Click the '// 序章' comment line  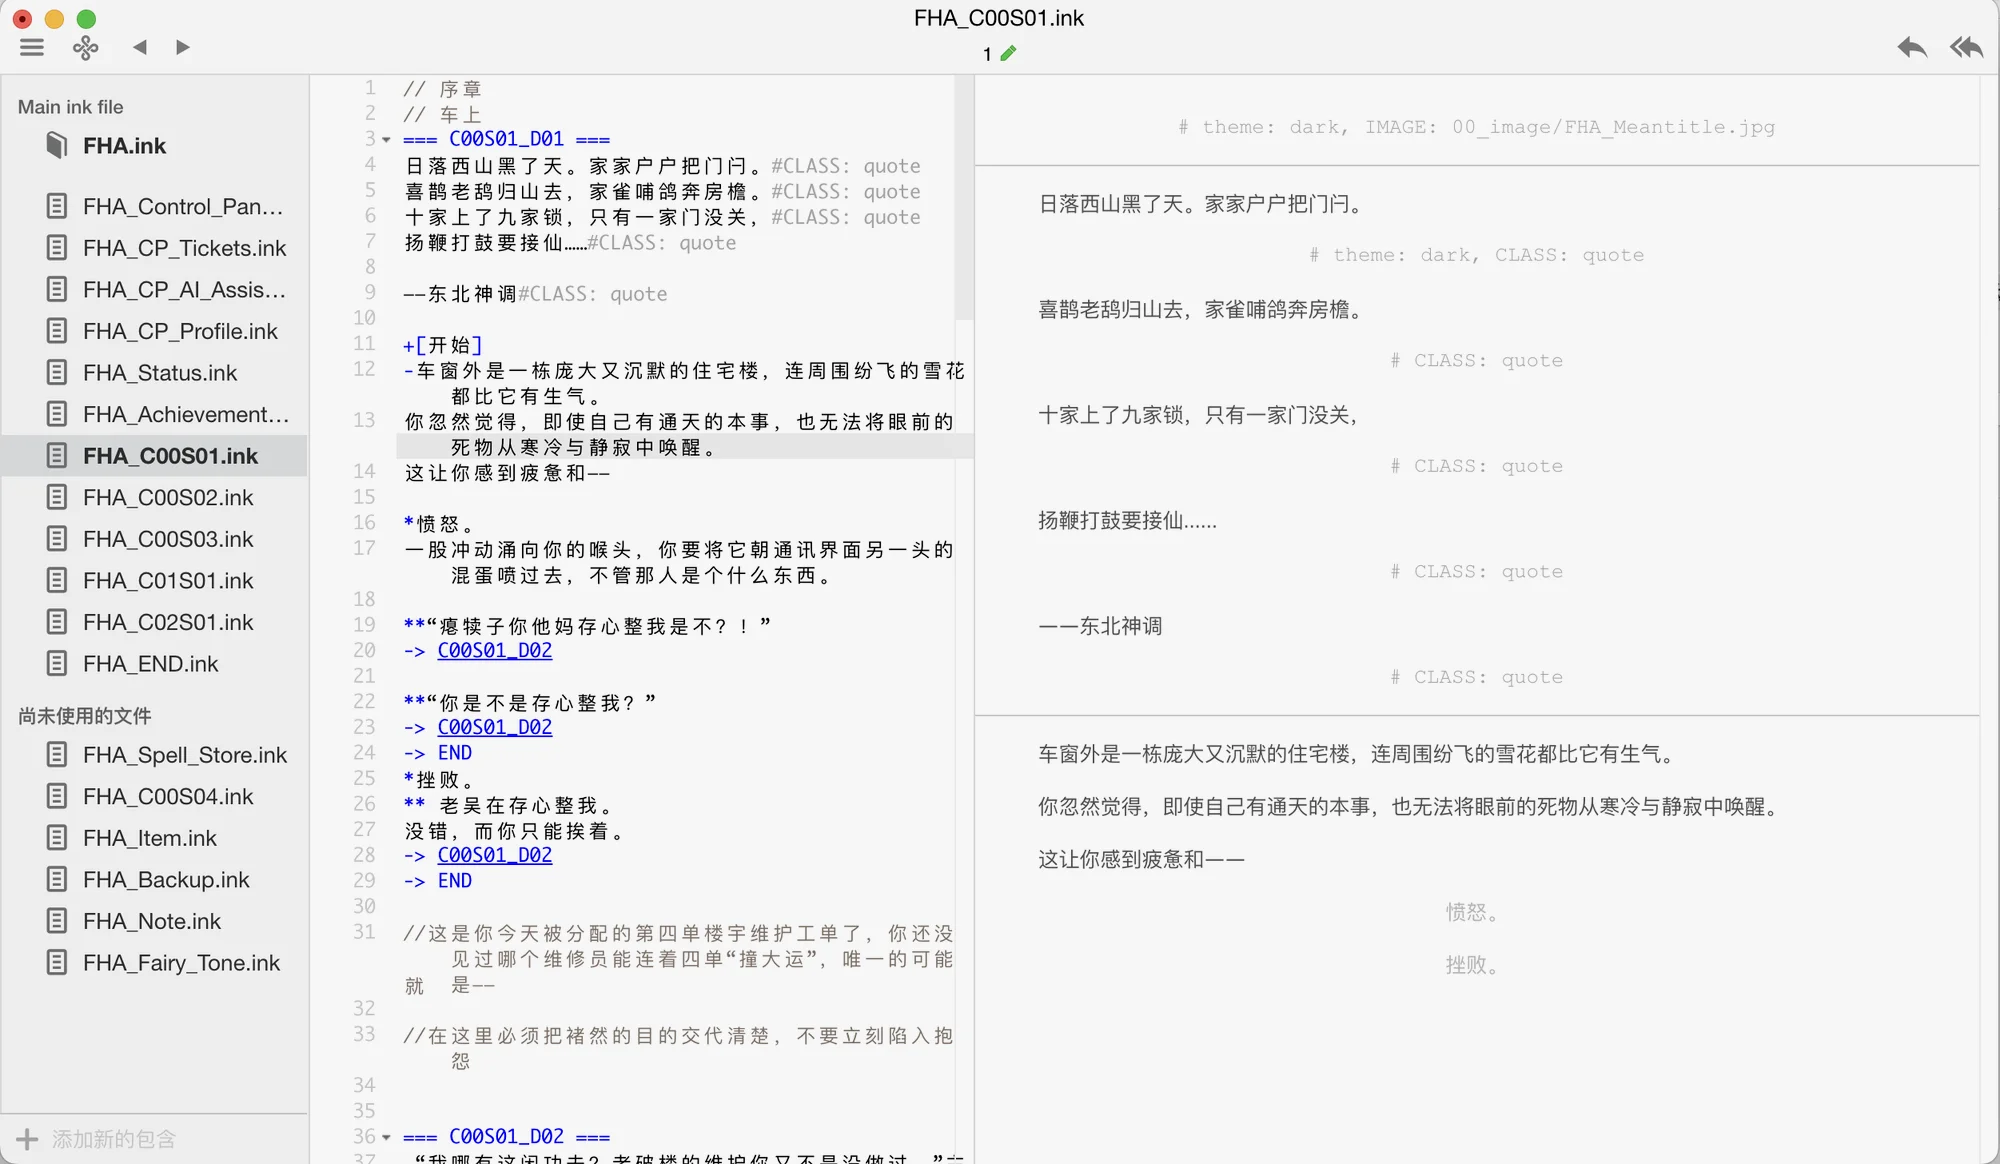pyautogui.click(x=443, y=89)
